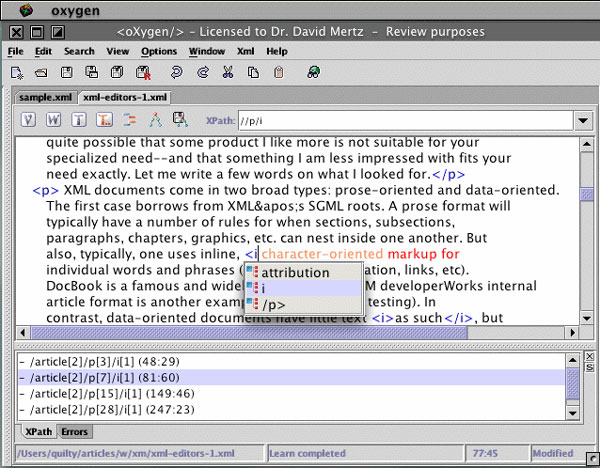Open the XPath history dropdown arrow
The image size is (600, 468).
click(583, 121)
